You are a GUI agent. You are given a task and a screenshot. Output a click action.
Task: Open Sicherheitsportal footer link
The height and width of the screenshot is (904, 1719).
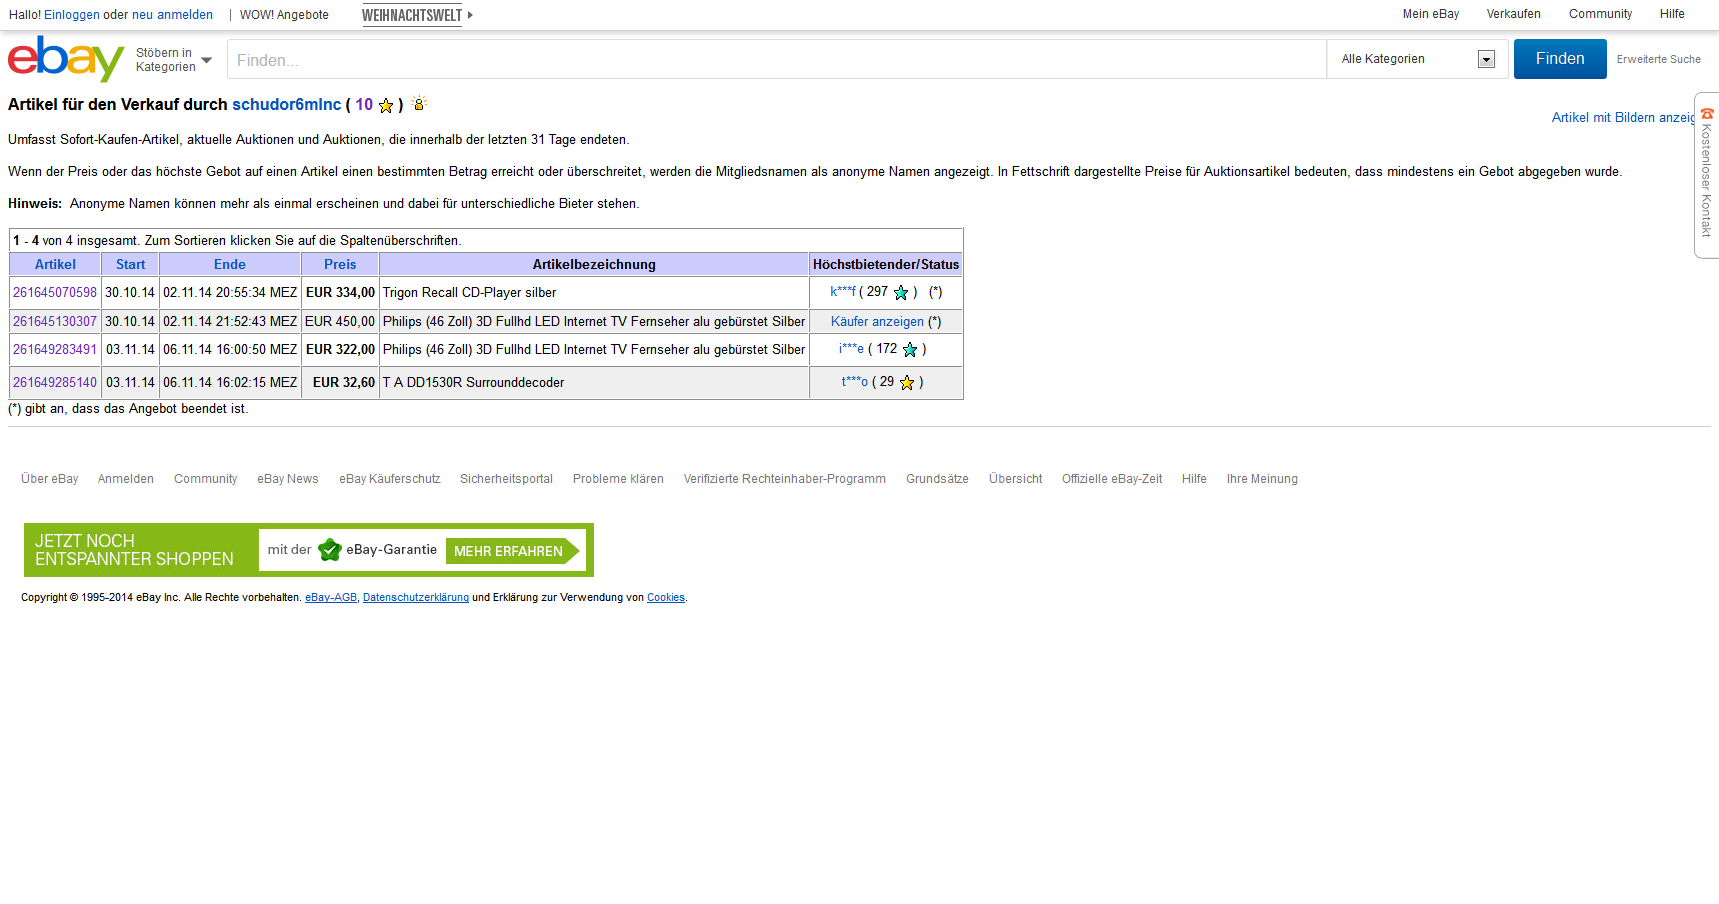click(506, 479)
